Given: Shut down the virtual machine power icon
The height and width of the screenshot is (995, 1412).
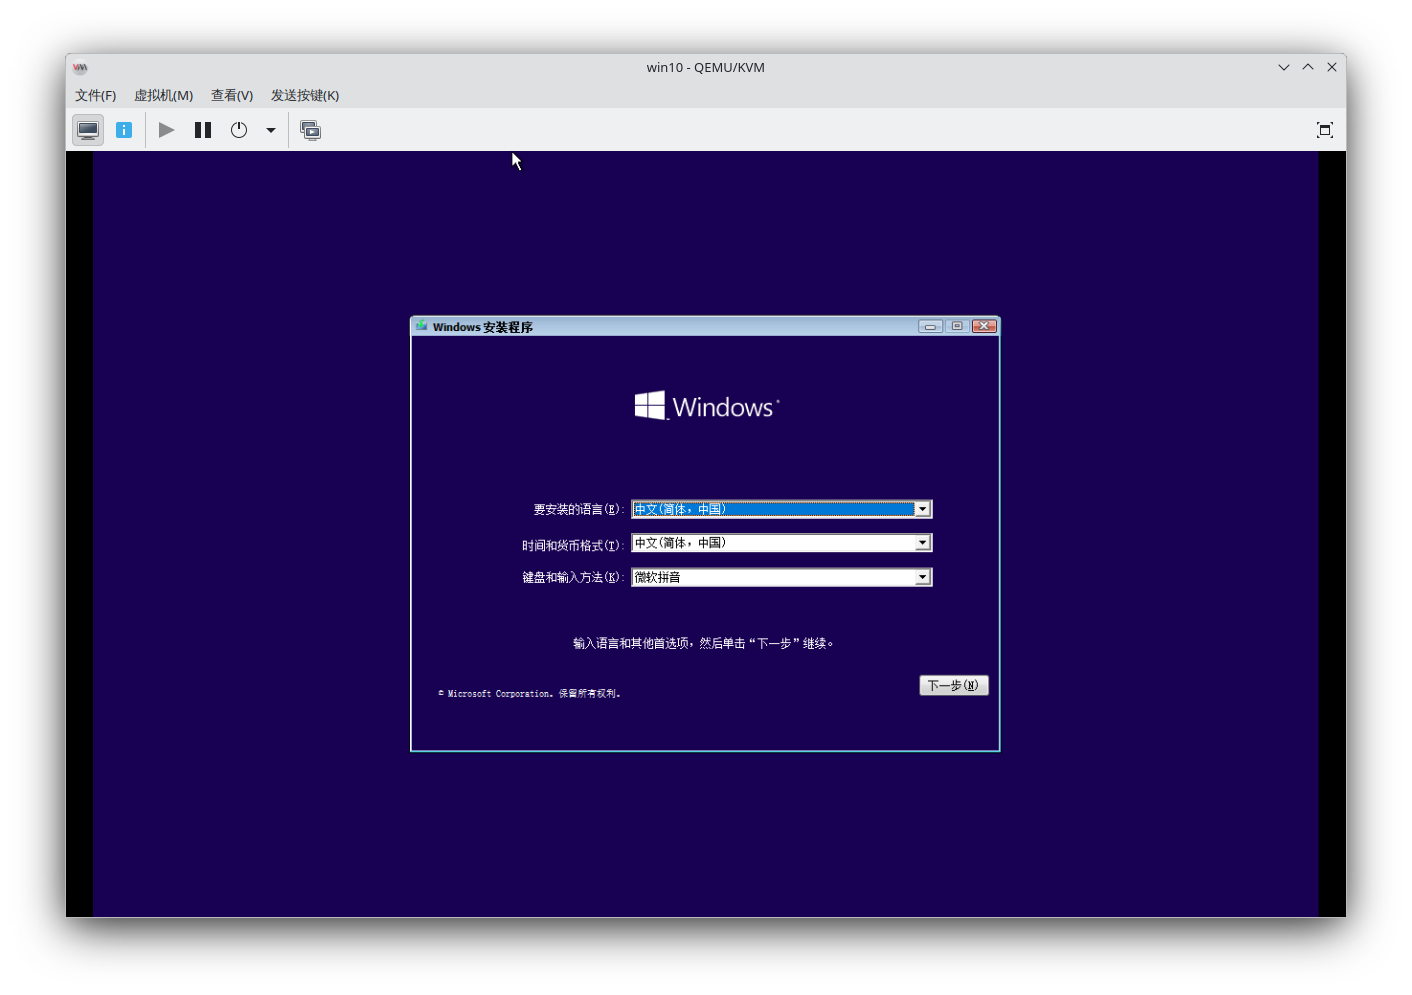Looking at the screenshot, I should [239, 130].
